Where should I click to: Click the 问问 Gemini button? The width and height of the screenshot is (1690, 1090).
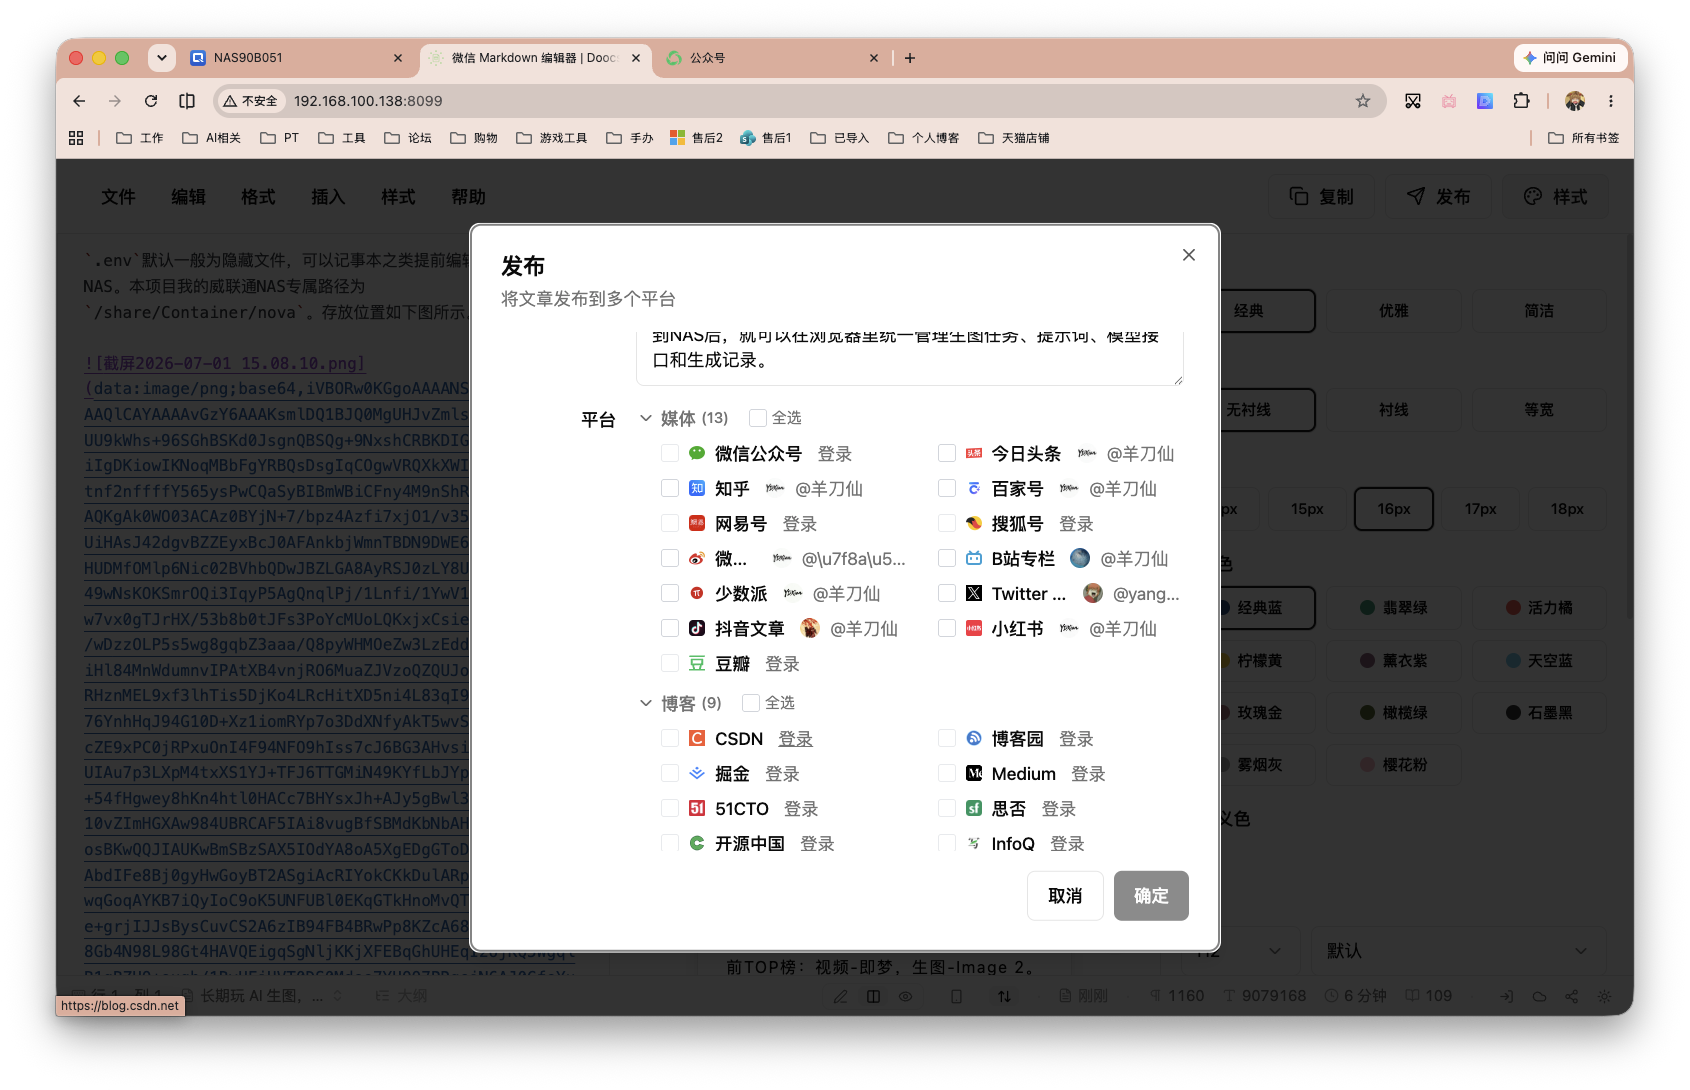click(x=1569, y=58)
